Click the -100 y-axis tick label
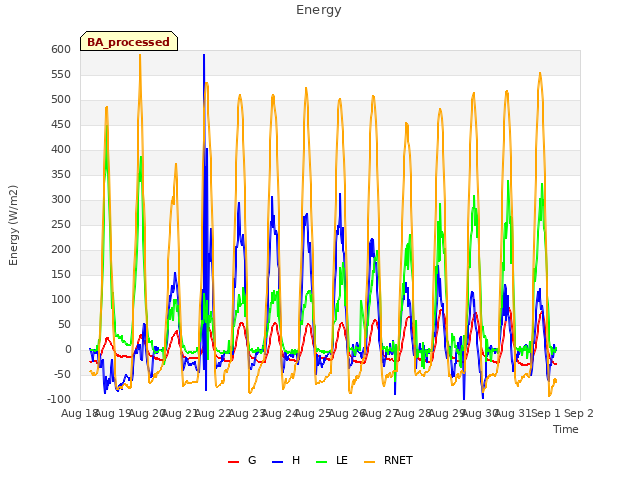The height and width of the screenshot is (480, 640). (x=59, y=399)
